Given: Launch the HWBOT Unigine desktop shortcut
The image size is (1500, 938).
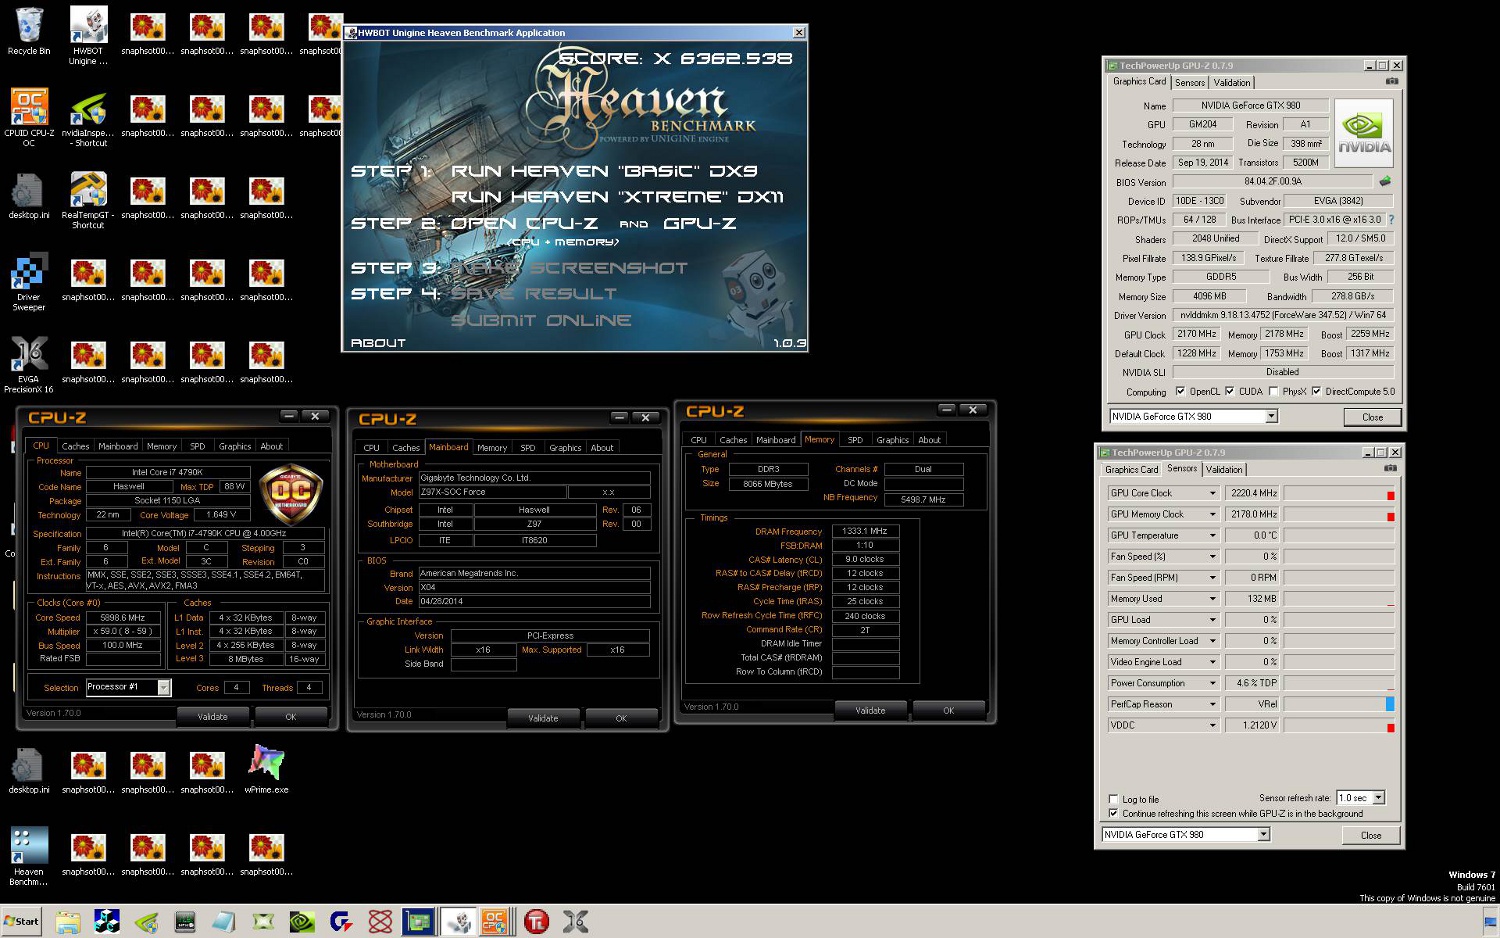Looking at the screenshot, I should tap(88, 36).
